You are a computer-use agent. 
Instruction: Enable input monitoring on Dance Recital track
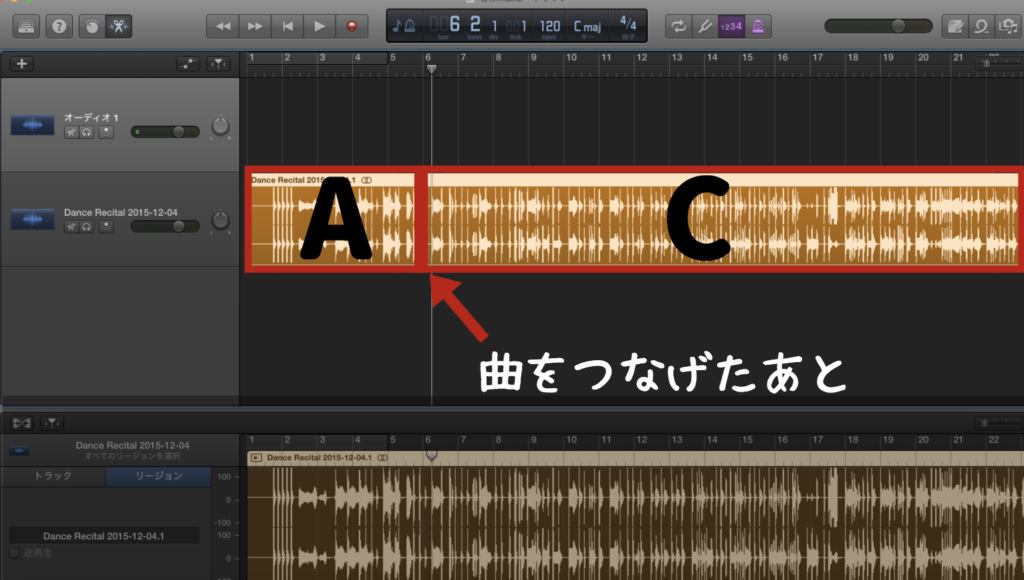click(106, 227)
